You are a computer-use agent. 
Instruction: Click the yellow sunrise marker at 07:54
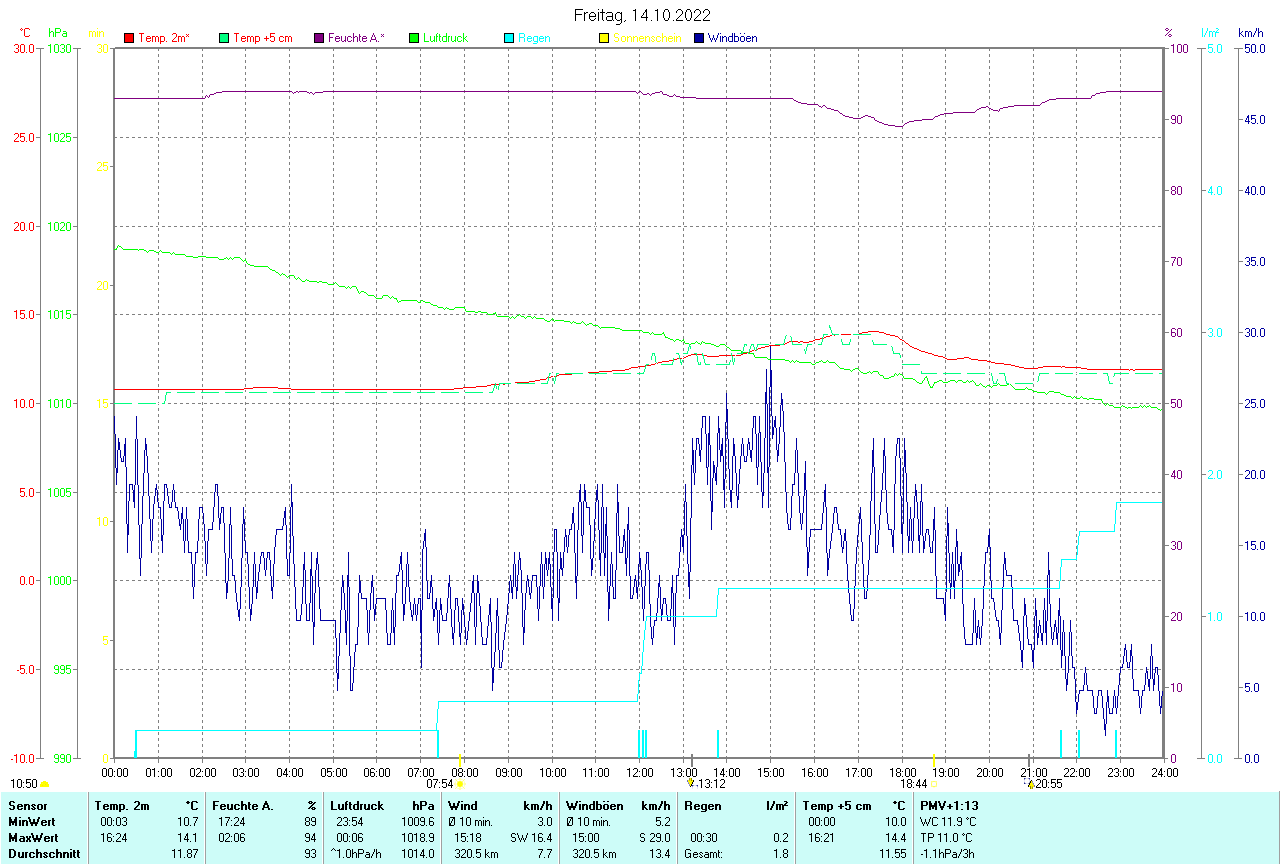[x=460, y=784]
